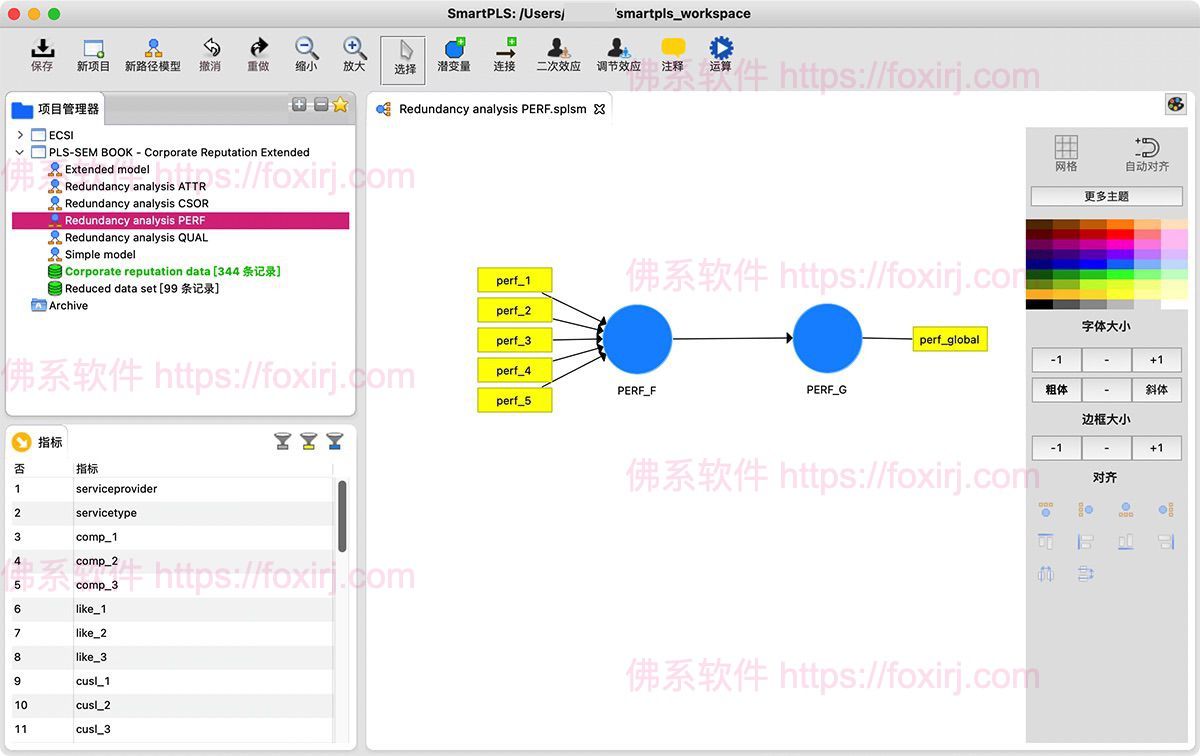Collapse the PLS-SEM BOOK project tree

coord(20,152)
